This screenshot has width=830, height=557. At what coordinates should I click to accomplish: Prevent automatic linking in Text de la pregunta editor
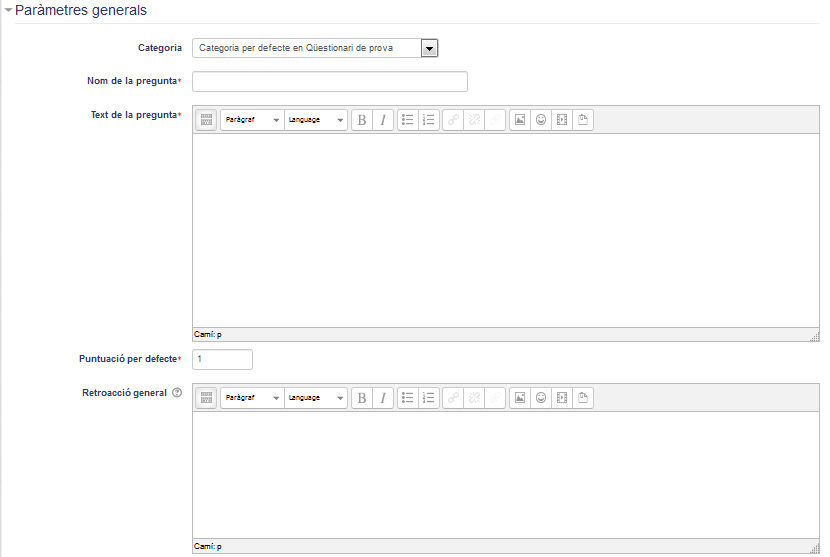495,120
